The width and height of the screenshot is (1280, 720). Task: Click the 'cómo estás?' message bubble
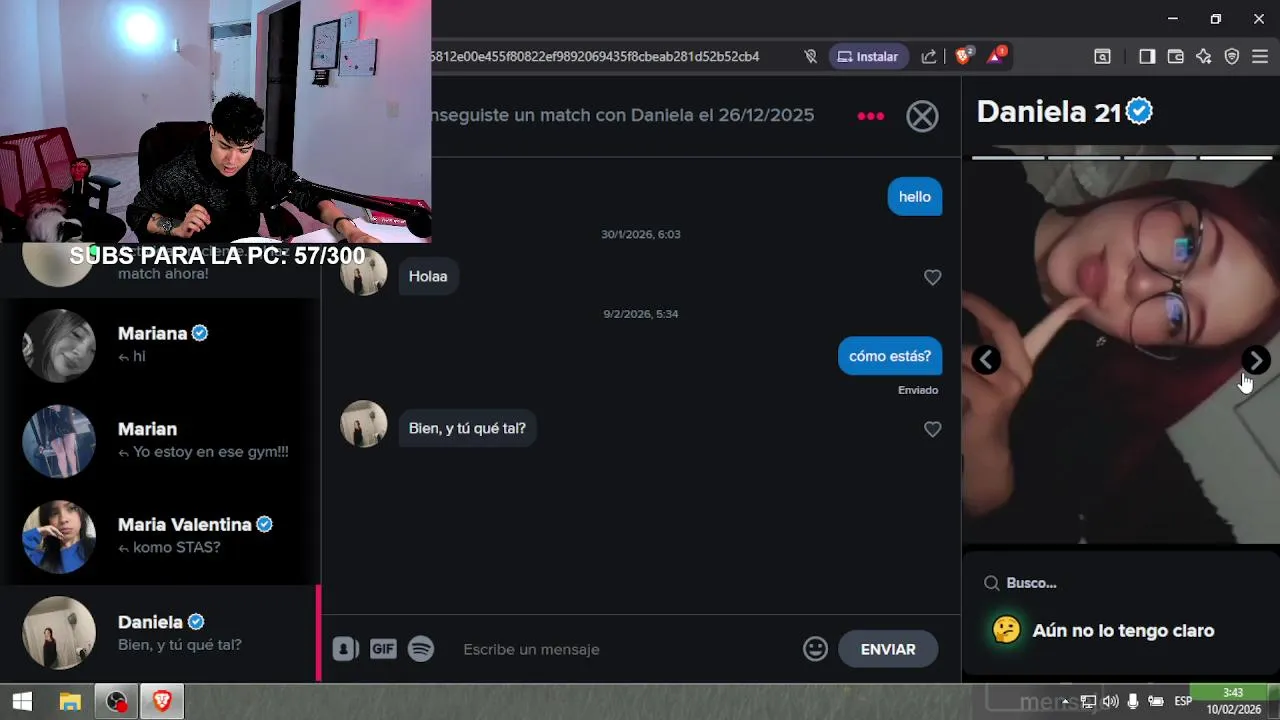(889, 356)
